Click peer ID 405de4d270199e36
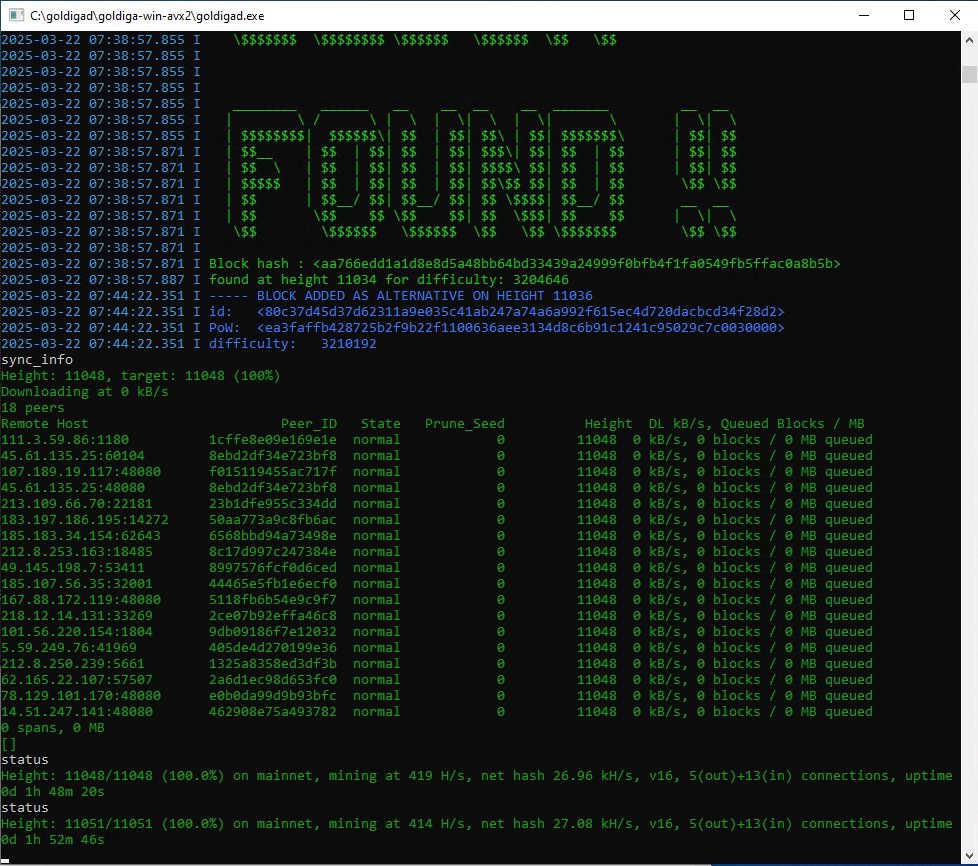 point(273,648)
